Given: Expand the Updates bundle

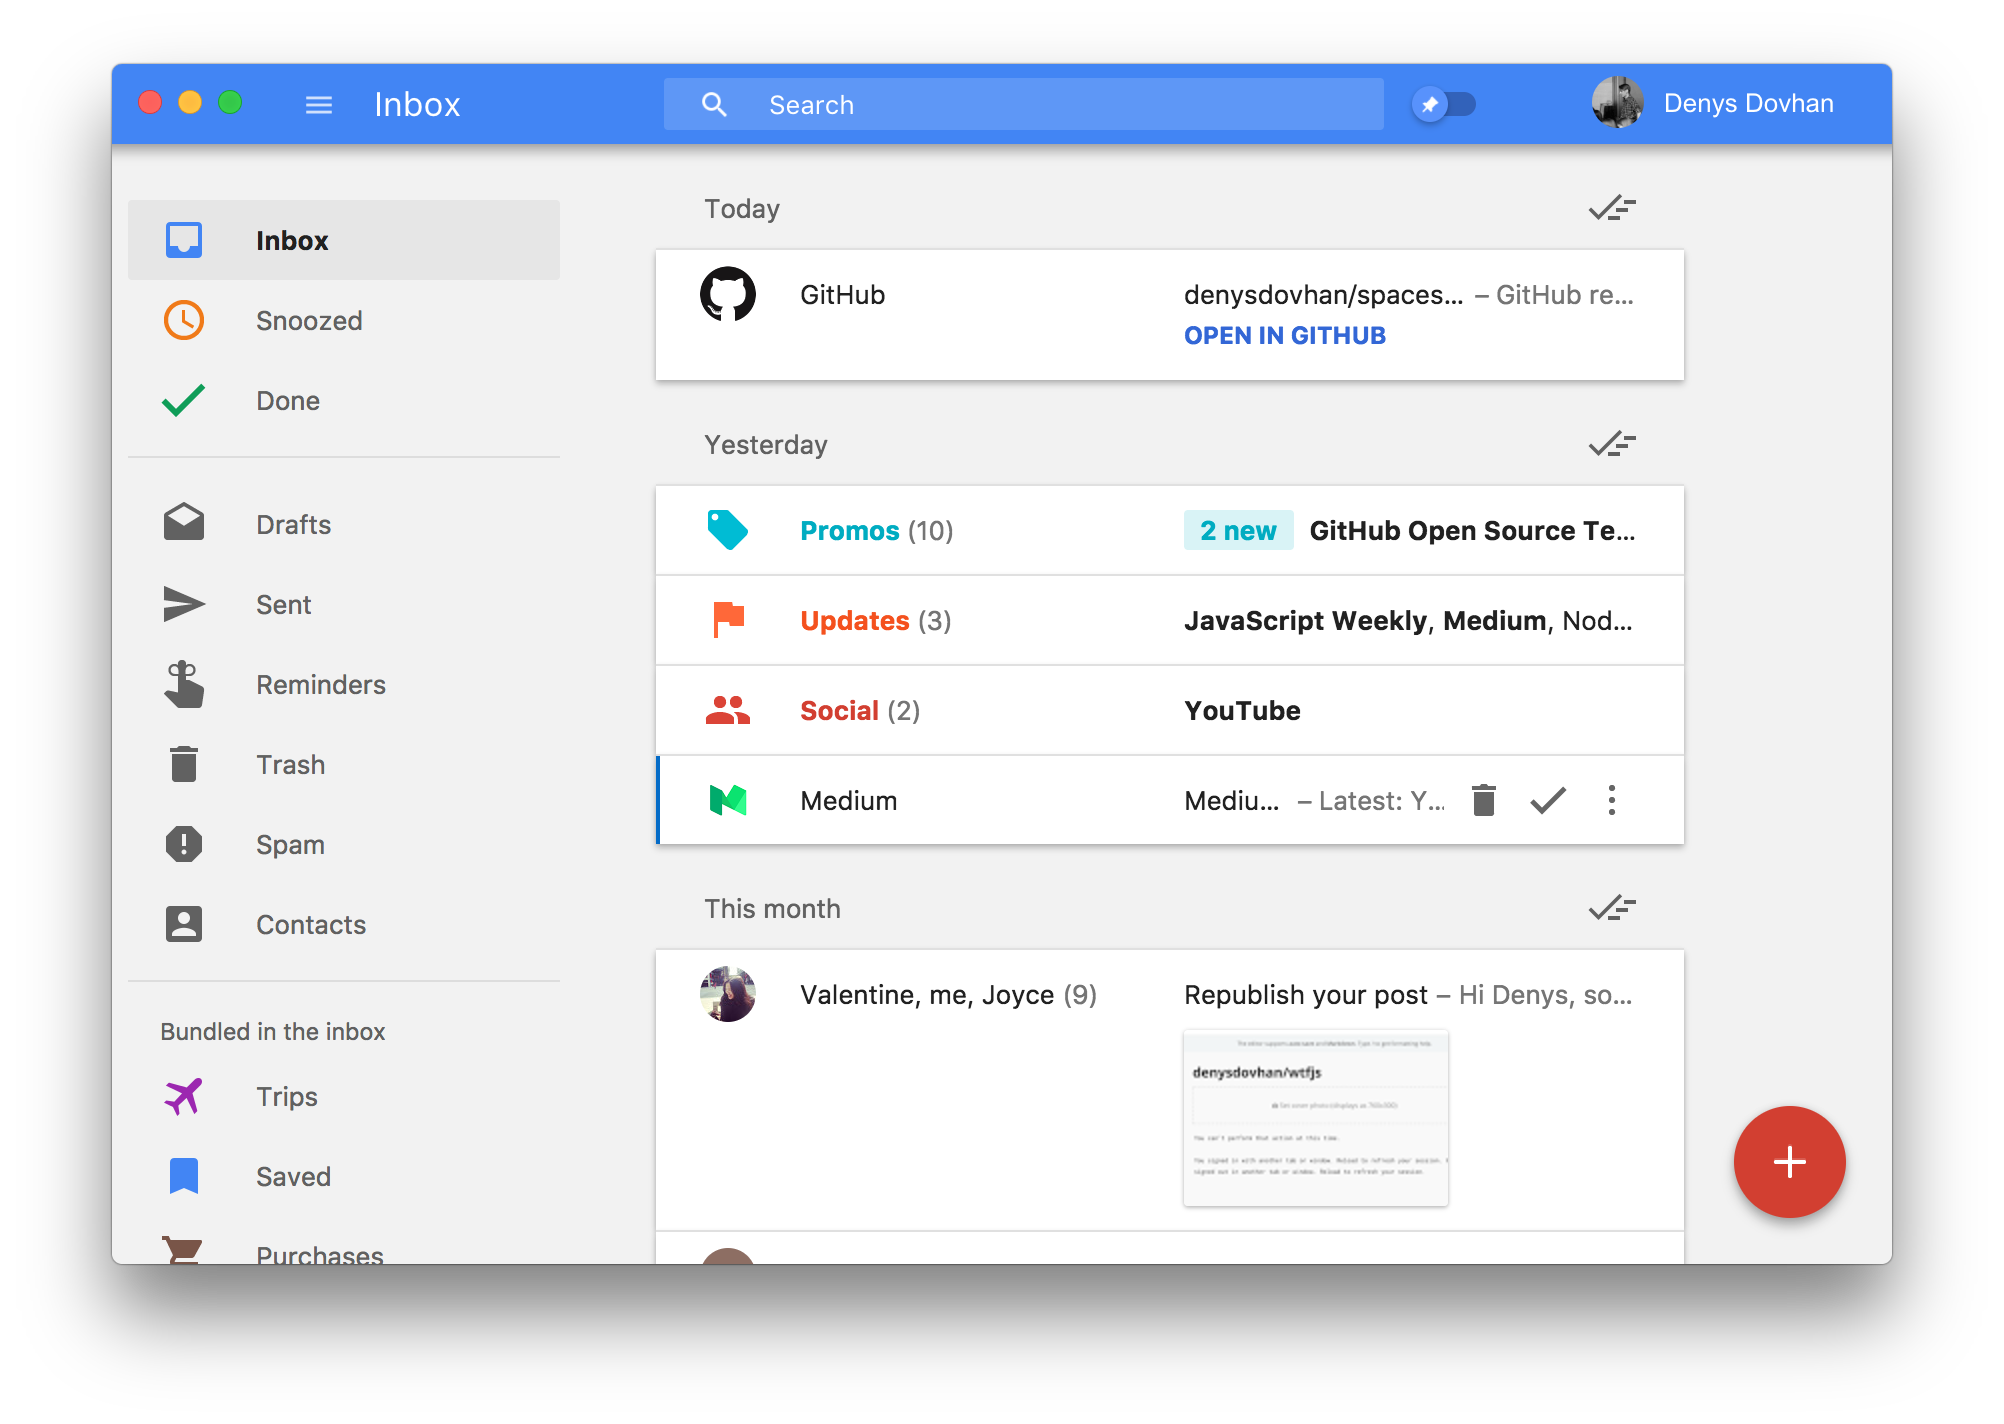Looking at the screenshot, I should [875, 621].
